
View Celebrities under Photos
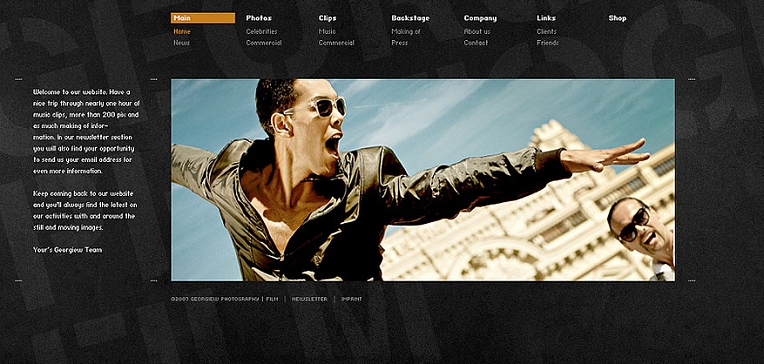coord(261,31)
